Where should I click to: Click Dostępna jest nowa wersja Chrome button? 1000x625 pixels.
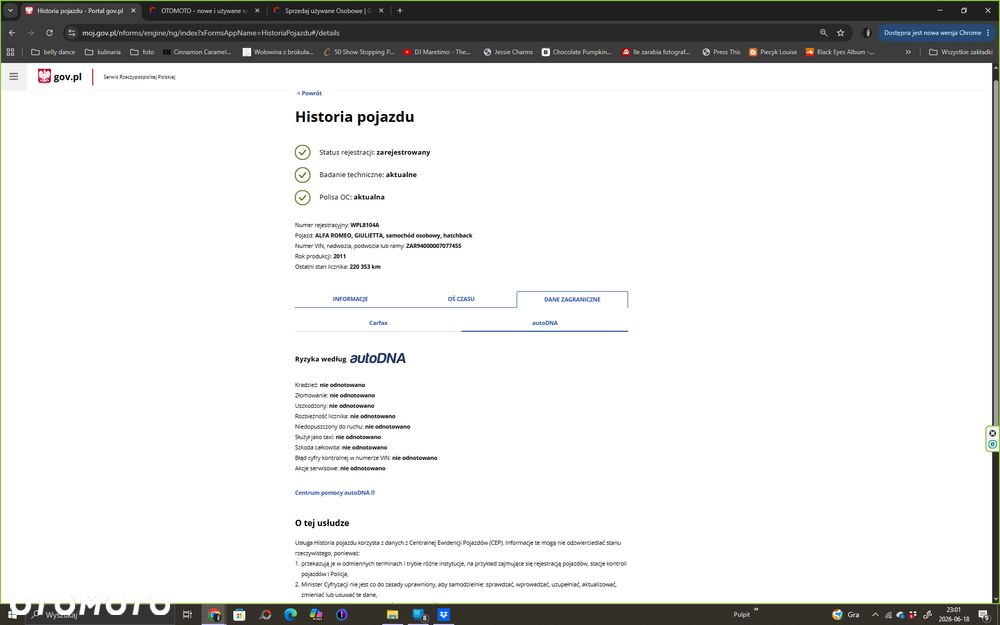click(x=936, y=33)
